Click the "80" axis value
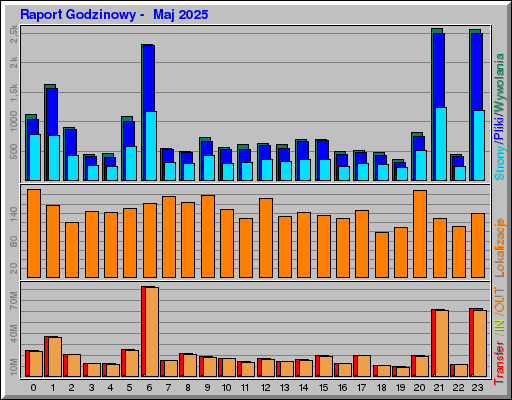The image size is (512, 400). (x=13, y=242)
